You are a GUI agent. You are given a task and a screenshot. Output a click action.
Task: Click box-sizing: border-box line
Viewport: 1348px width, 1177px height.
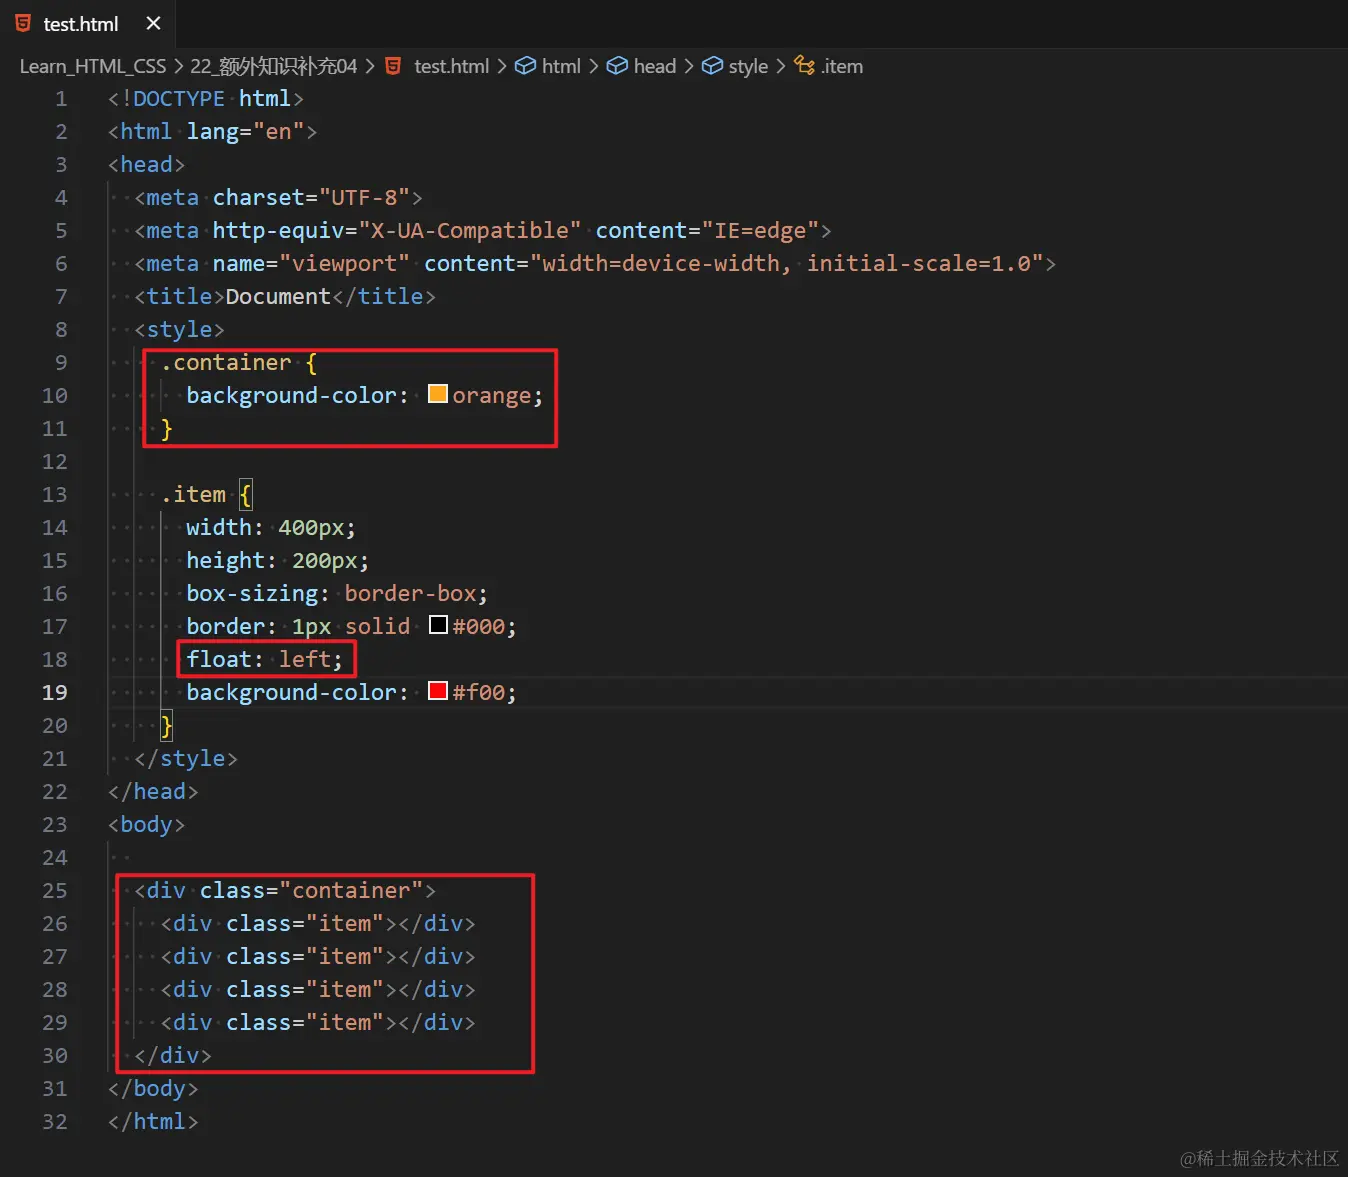[337, 593]
